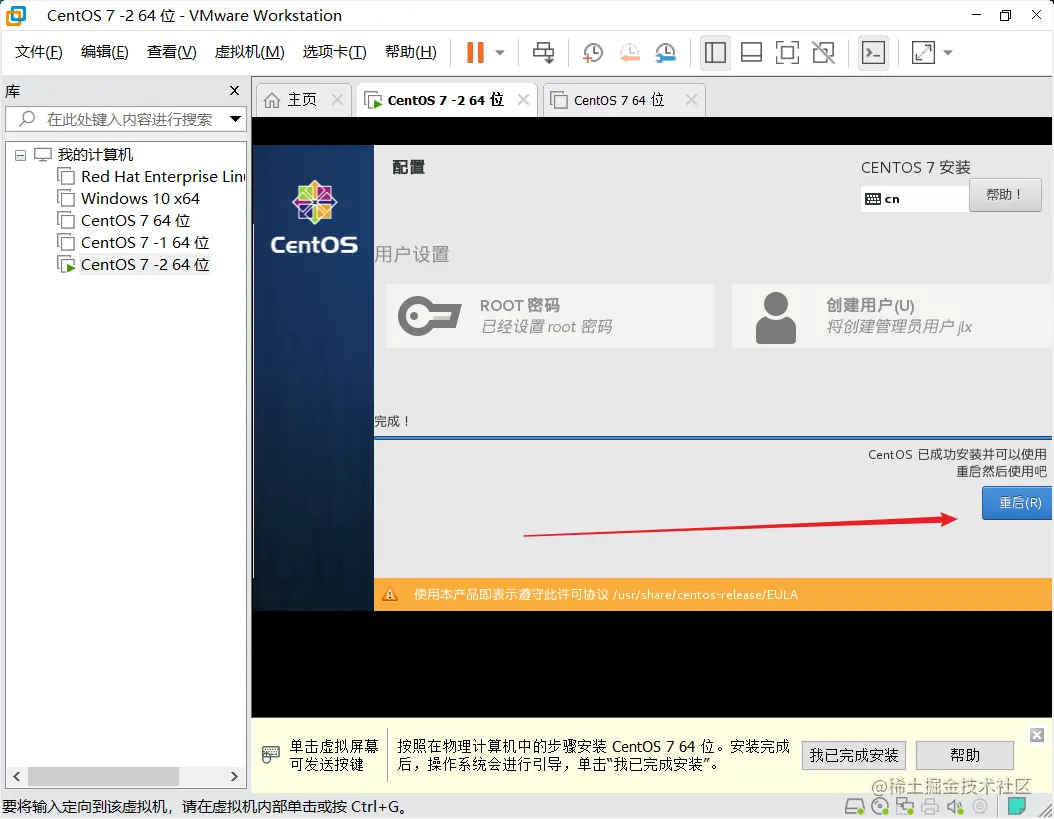Image resolution: width=1054 pixels, height=819 pixels.
Task: Send Ctrl+Alt+Del to virtual machine
Action: pos(543,52)
